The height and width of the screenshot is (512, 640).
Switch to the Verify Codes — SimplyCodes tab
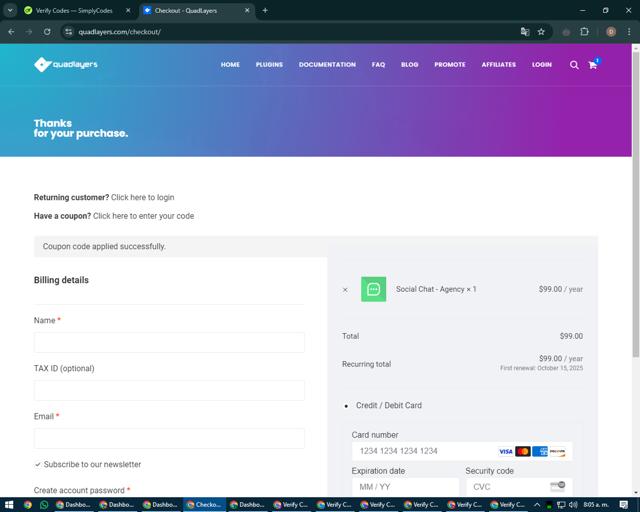[x=73, y=11]
